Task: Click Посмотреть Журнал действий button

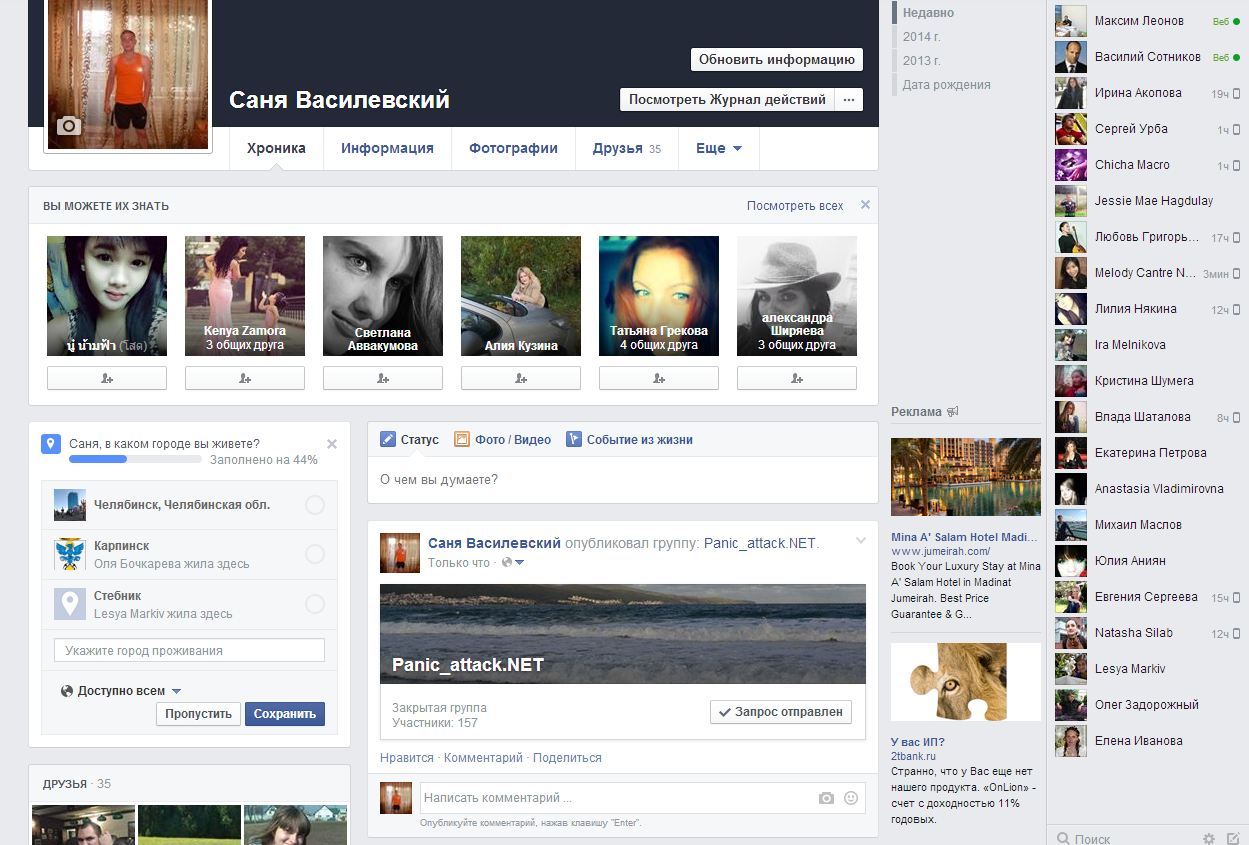Action: click(x=727, y=100)
